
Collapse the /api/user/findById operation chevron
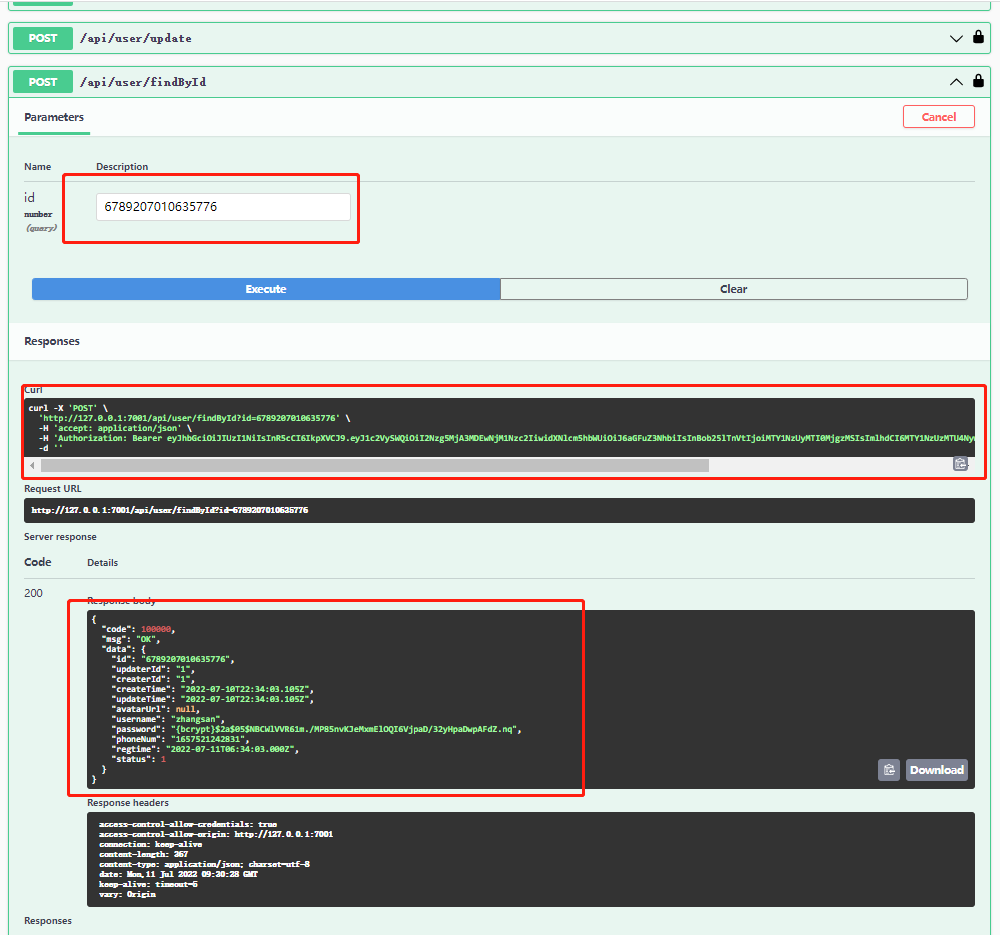(955, 82)
